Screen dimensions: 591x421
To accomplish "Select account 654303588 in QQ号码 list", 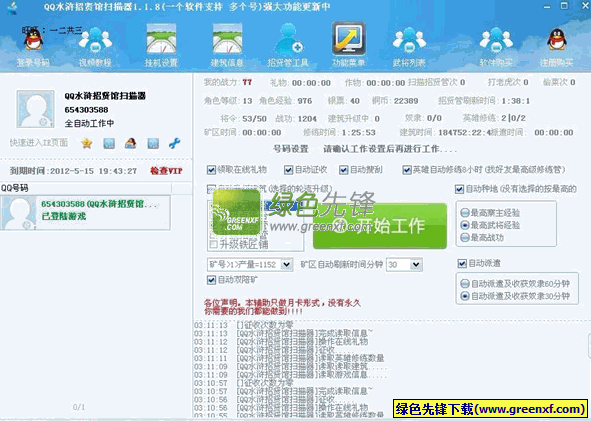I will [x=85, y=213].
